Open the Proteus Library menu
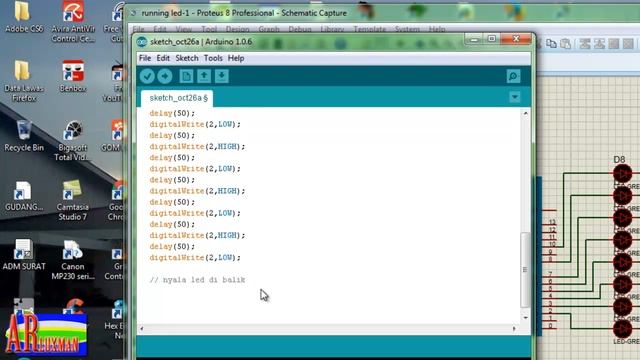This screenshot has width=640, height=360. pos(332,29)
